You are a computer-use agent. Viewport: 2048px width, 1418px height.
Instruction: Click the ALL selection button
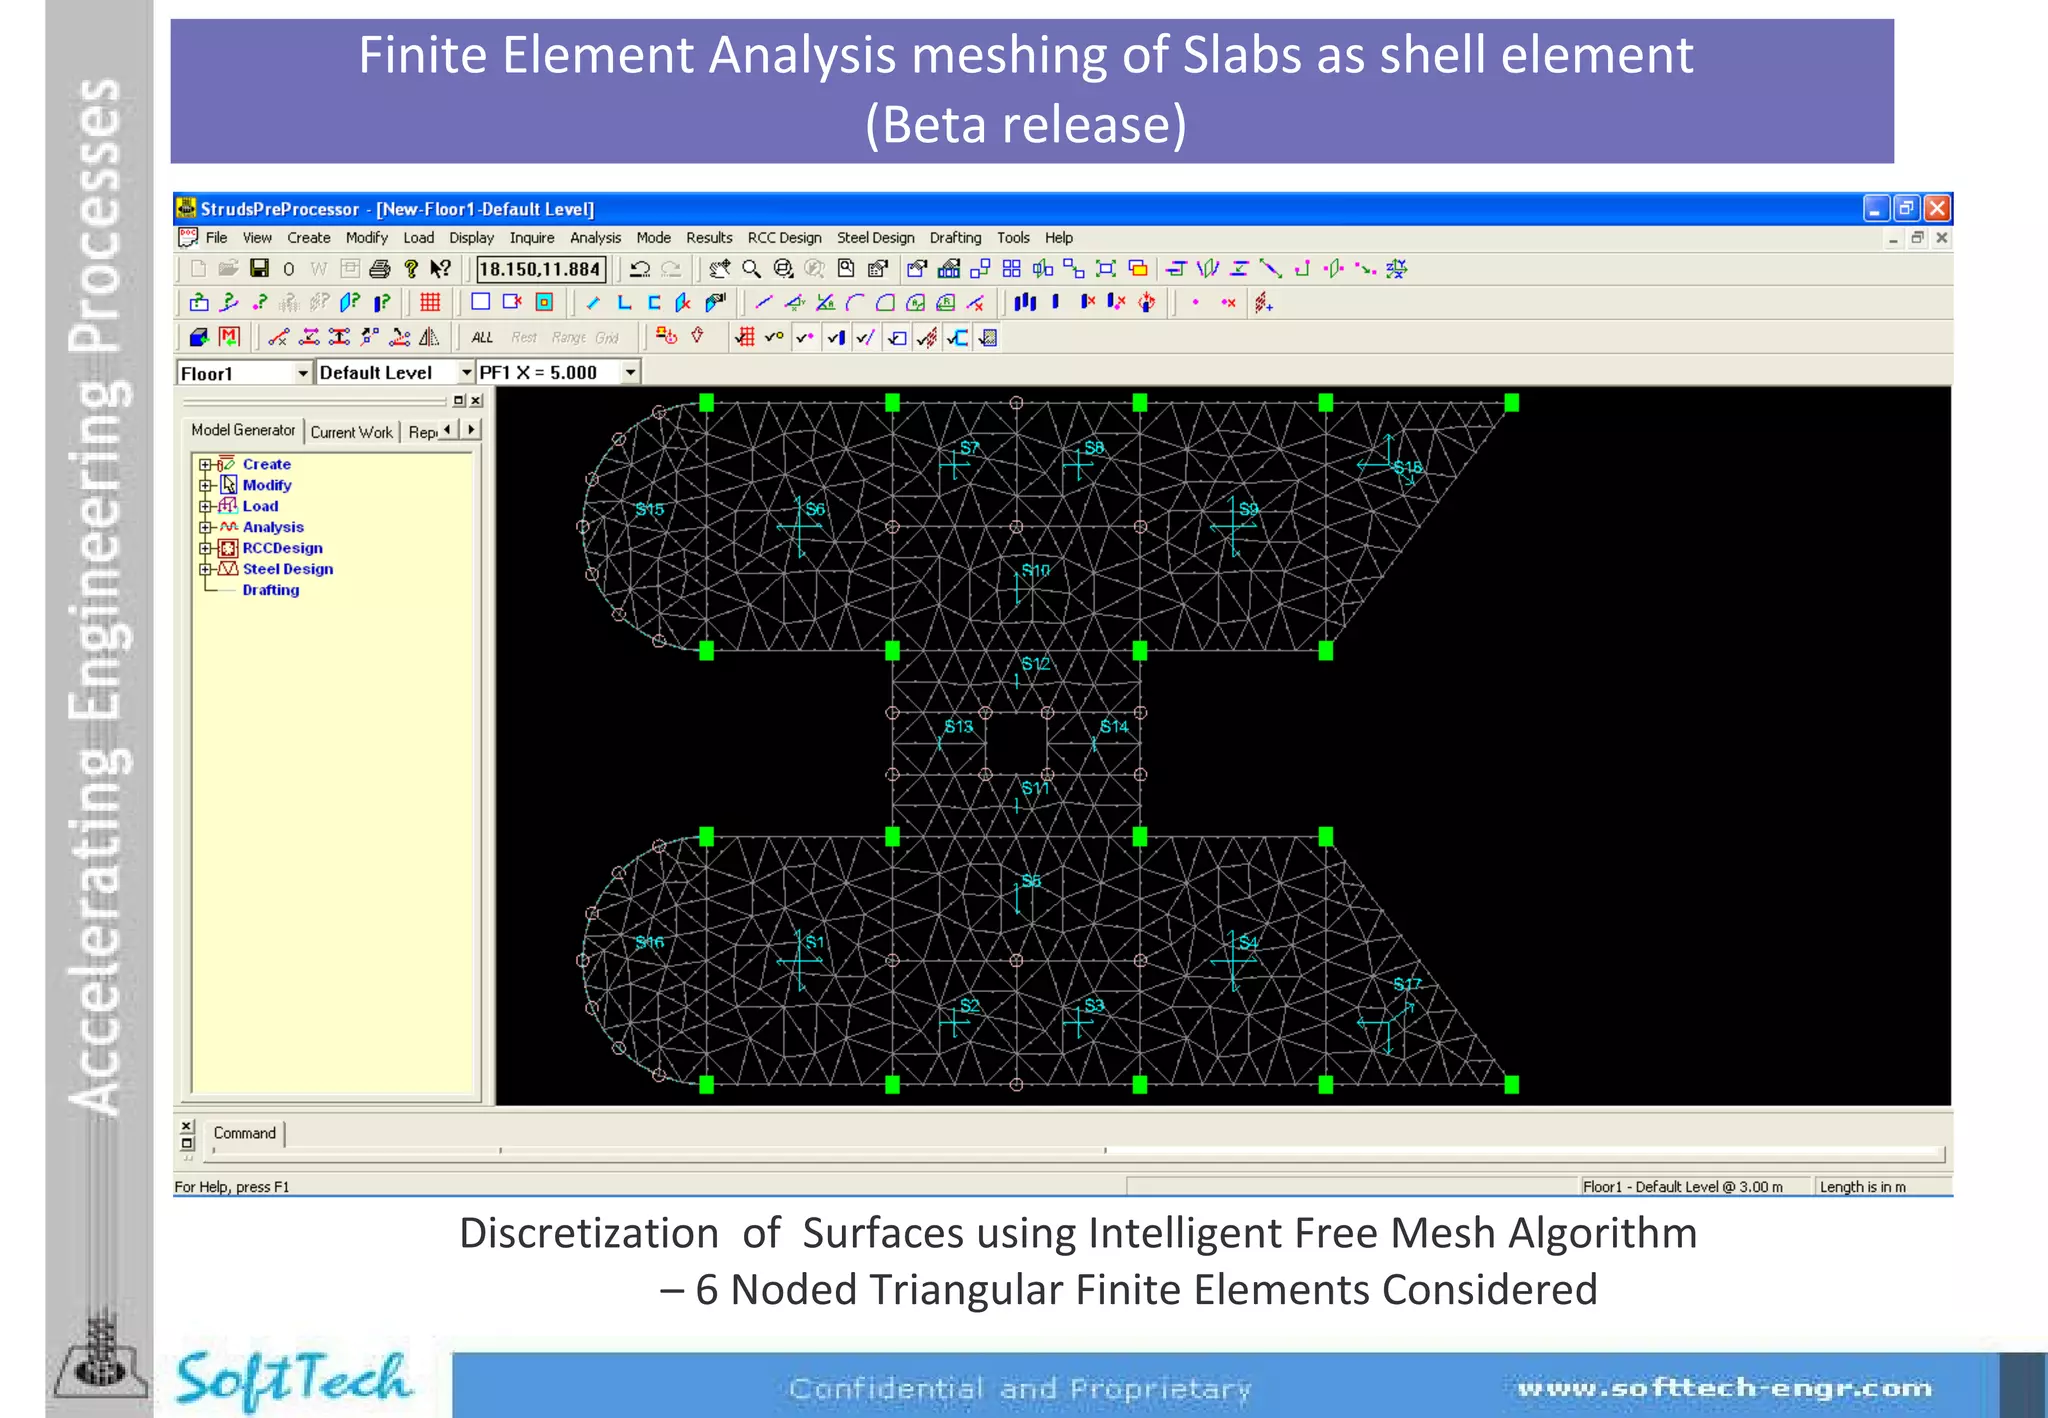(483, 337)
